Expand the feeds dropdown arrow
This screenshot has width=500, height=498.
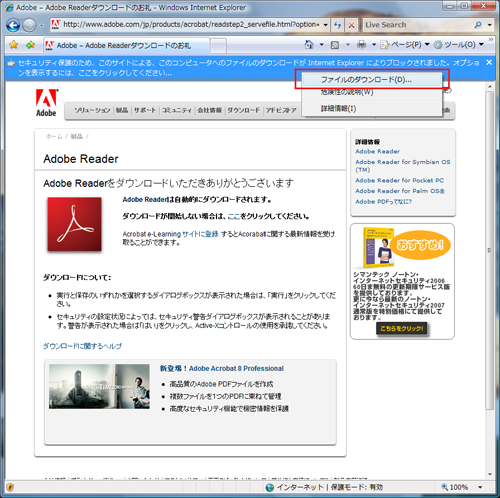(x=347, y=45)
